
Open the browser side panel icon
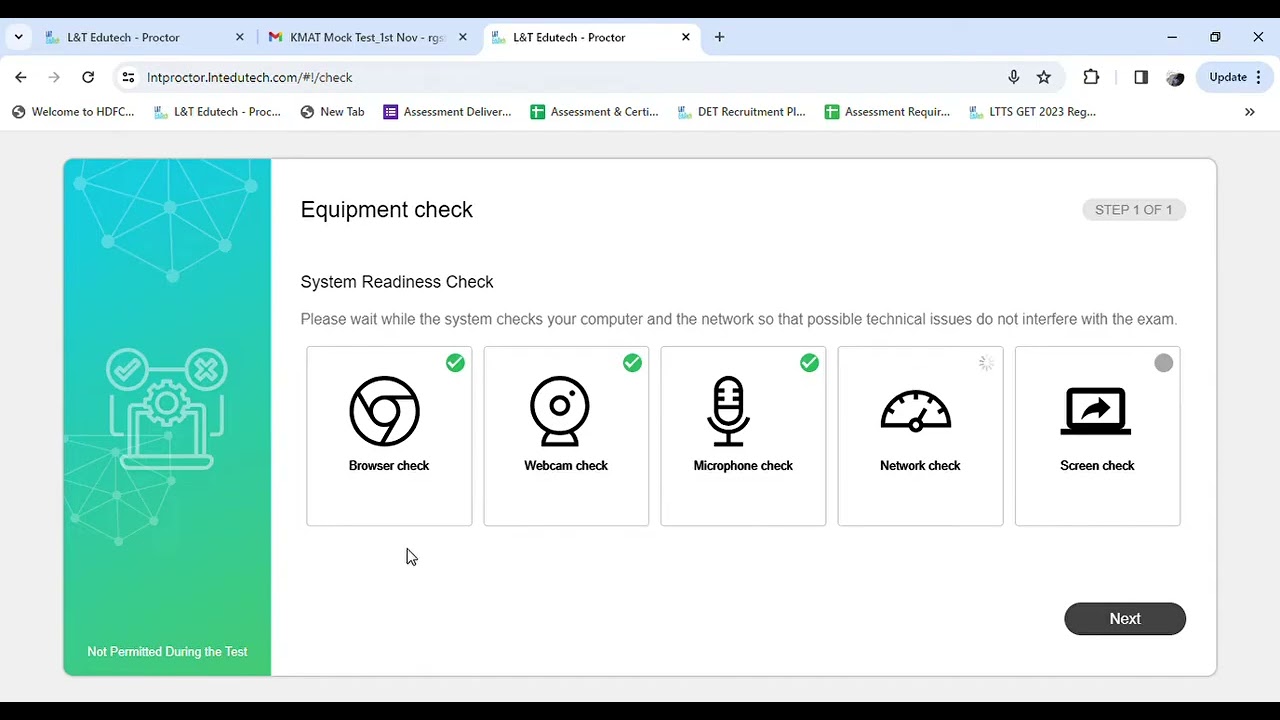(x=1141, y=77)
